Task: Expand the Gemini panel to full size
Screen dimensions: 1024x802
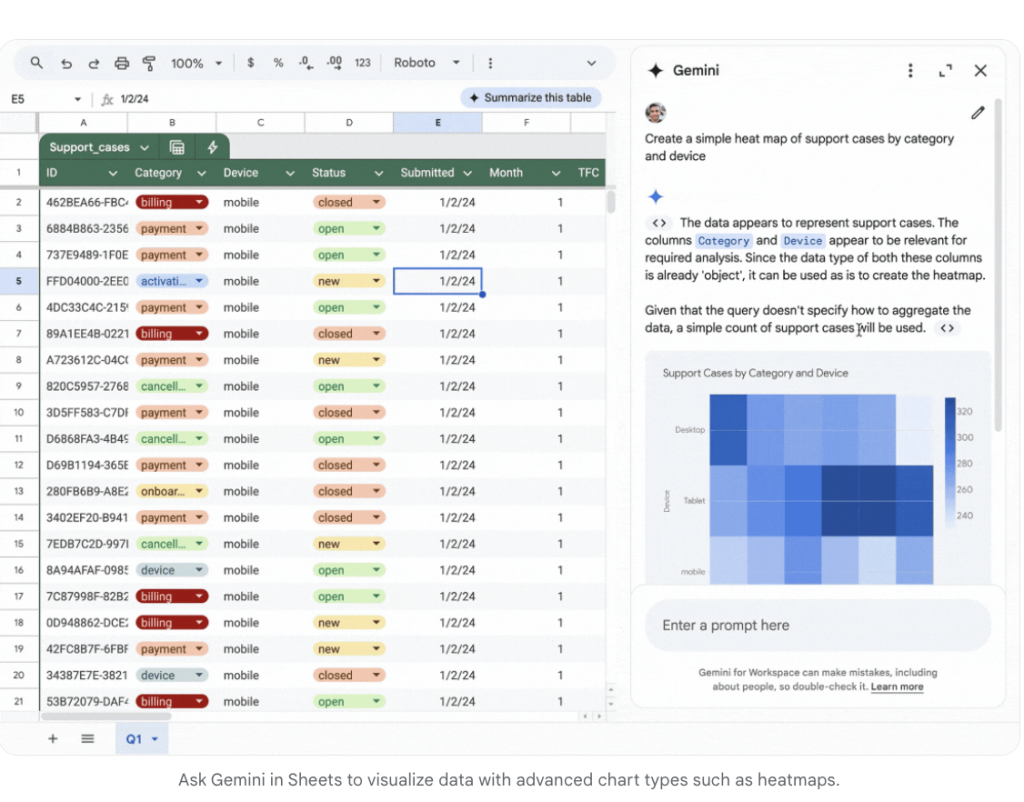Action: (x=945, y=71)
